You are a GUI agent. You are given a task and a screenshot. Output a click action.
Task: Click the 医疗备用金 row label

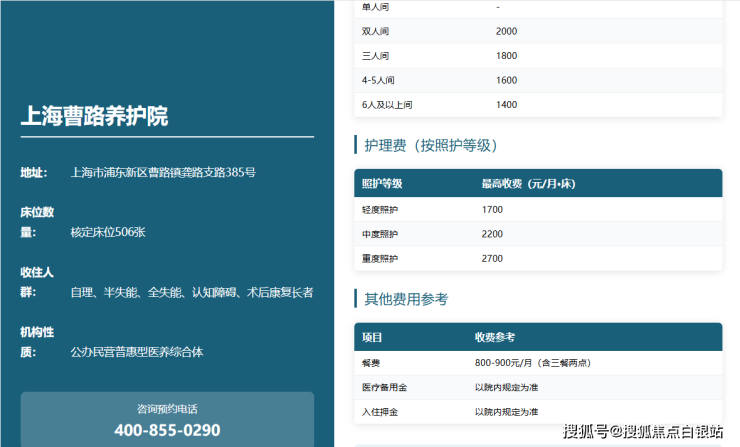click(x=385, y=388)
